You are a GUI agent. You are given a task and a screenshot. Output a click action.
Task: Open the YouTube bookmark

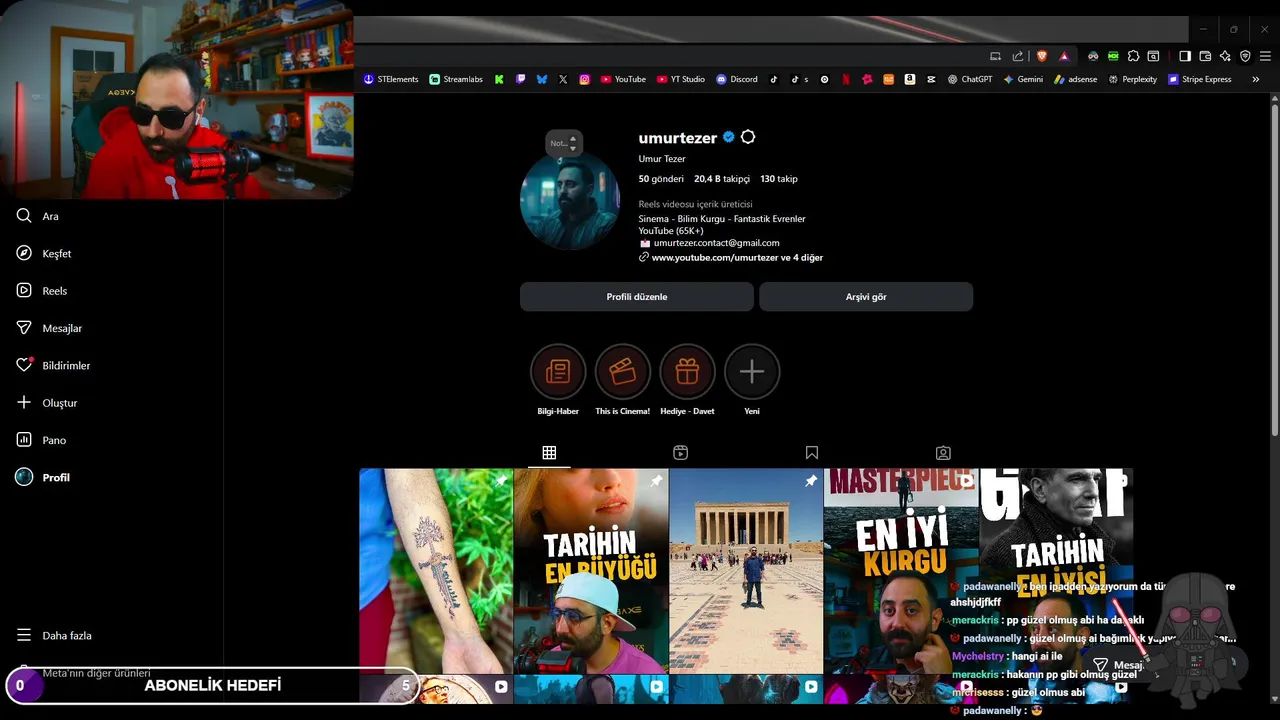pos(623,79)
